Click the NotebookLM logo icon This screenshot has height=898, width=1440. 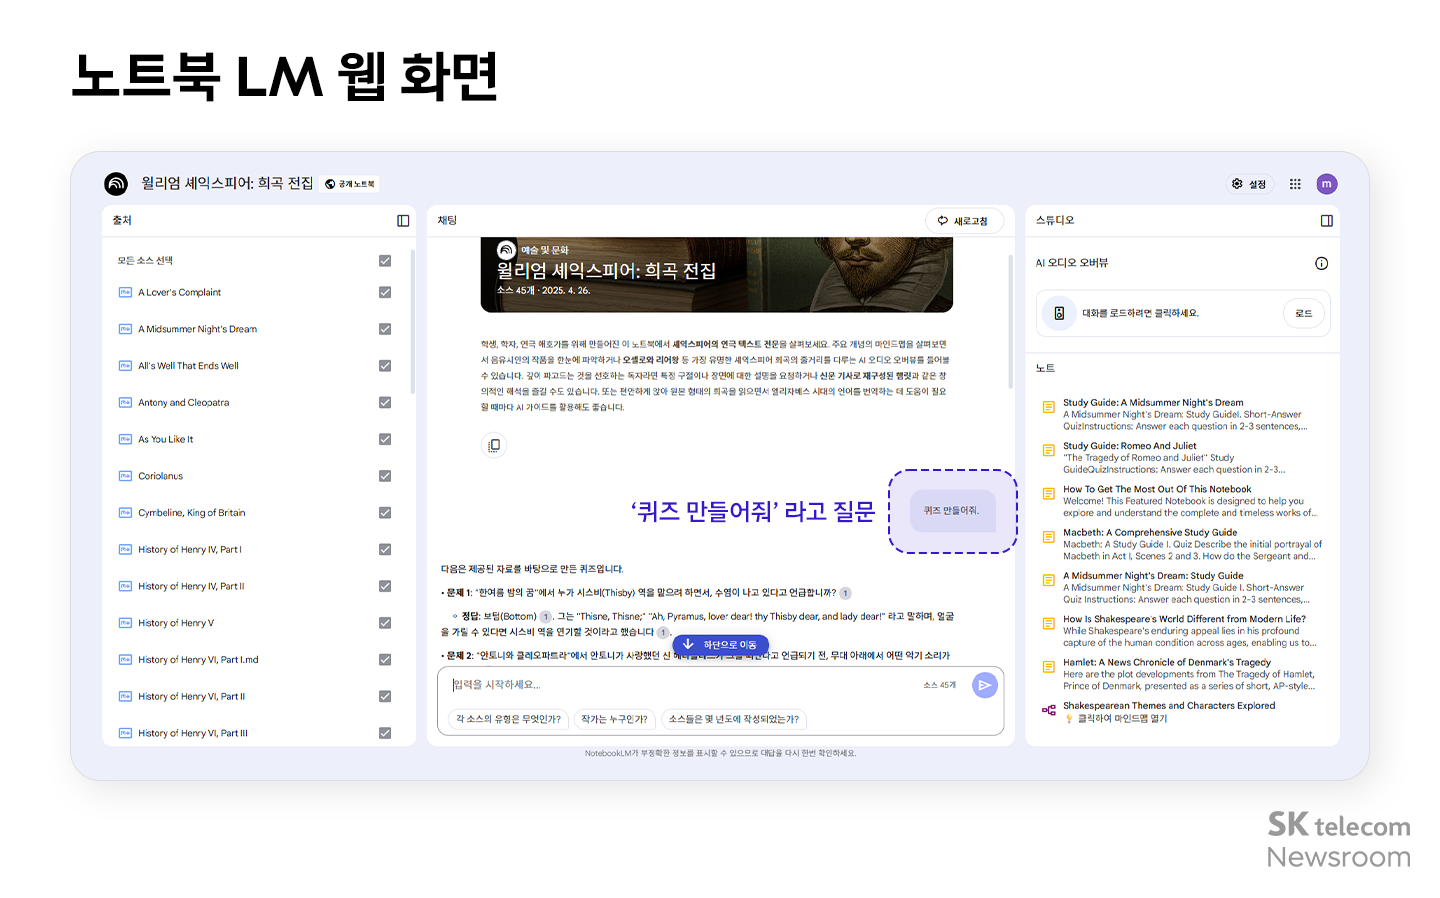116,184
